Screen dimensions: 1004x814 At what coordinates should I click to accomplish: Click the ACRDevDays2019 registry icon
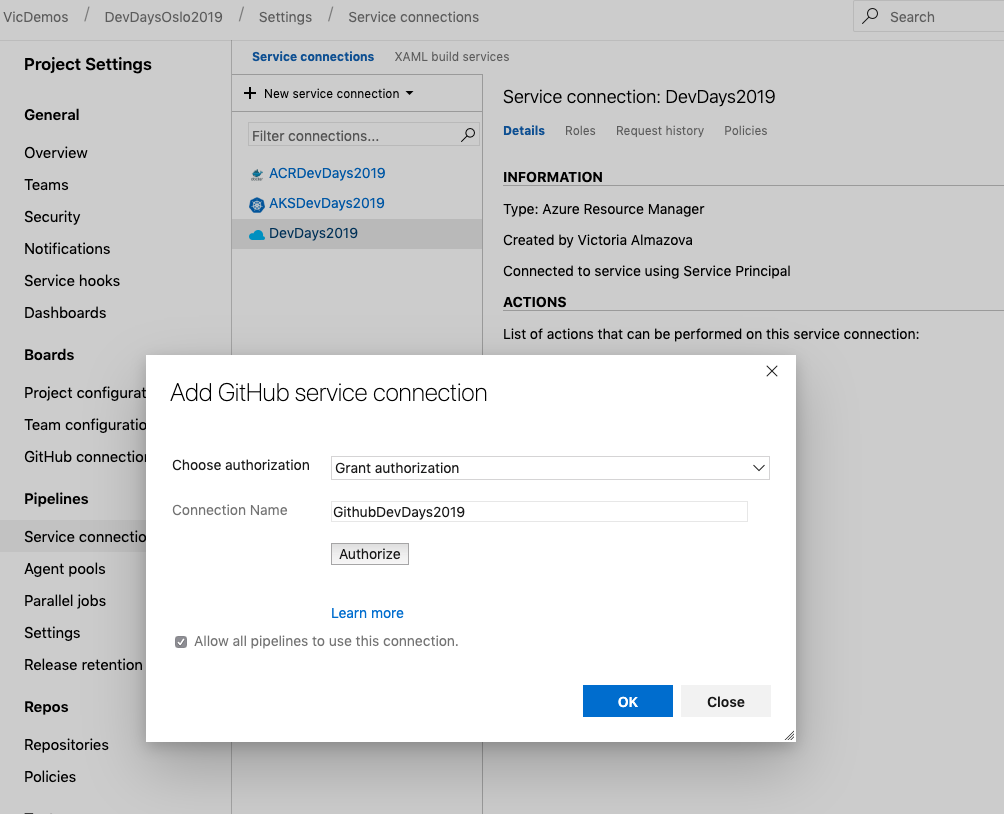pos(258,172)
